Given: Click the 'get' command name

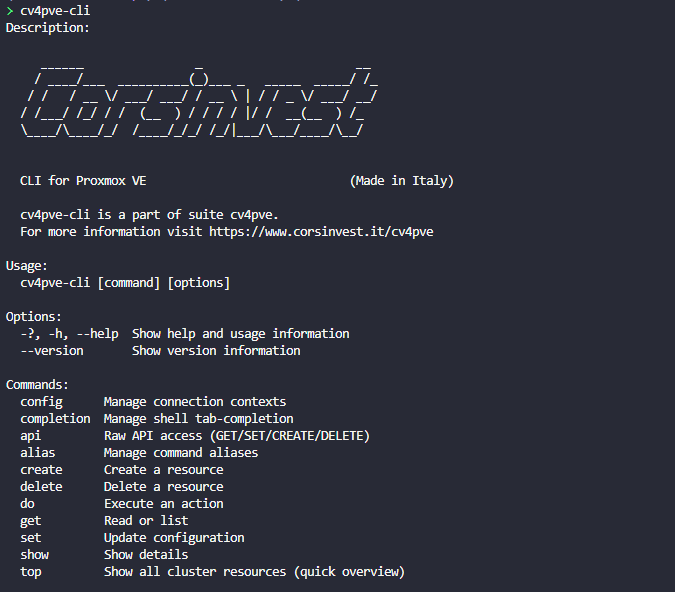Looking at the screenshot, I should (x=31, y=521).
